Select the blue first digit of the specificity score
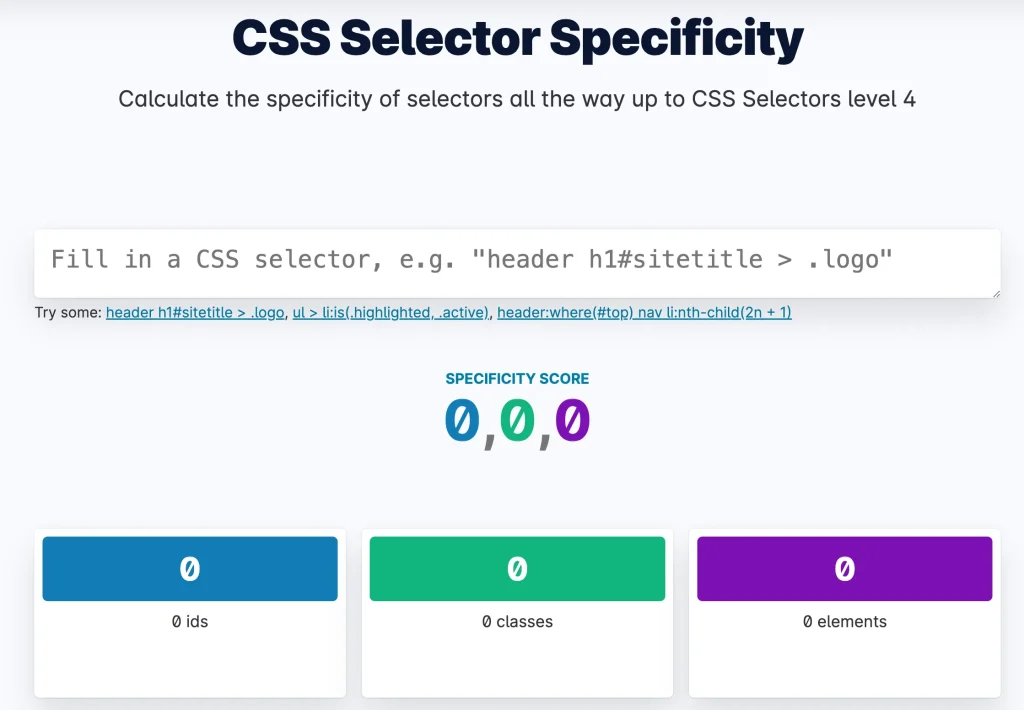1024x710 pixels. [459, 420]
